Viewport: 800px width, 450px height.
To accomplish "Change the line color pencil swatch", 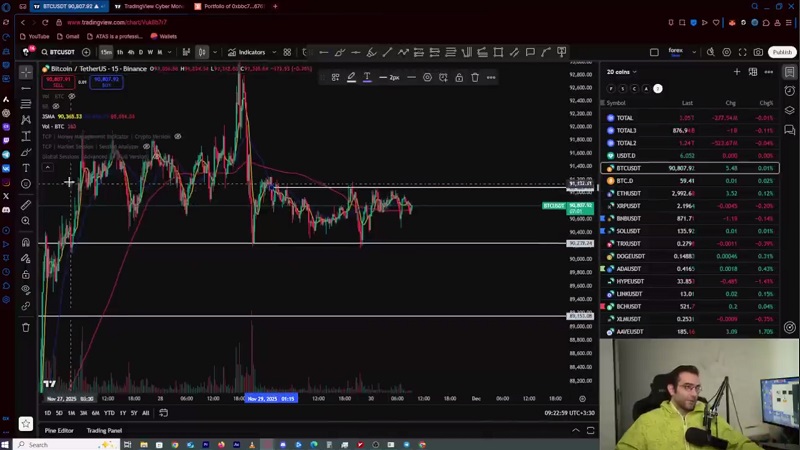I will pyautogui.click(x=351, y=77).
